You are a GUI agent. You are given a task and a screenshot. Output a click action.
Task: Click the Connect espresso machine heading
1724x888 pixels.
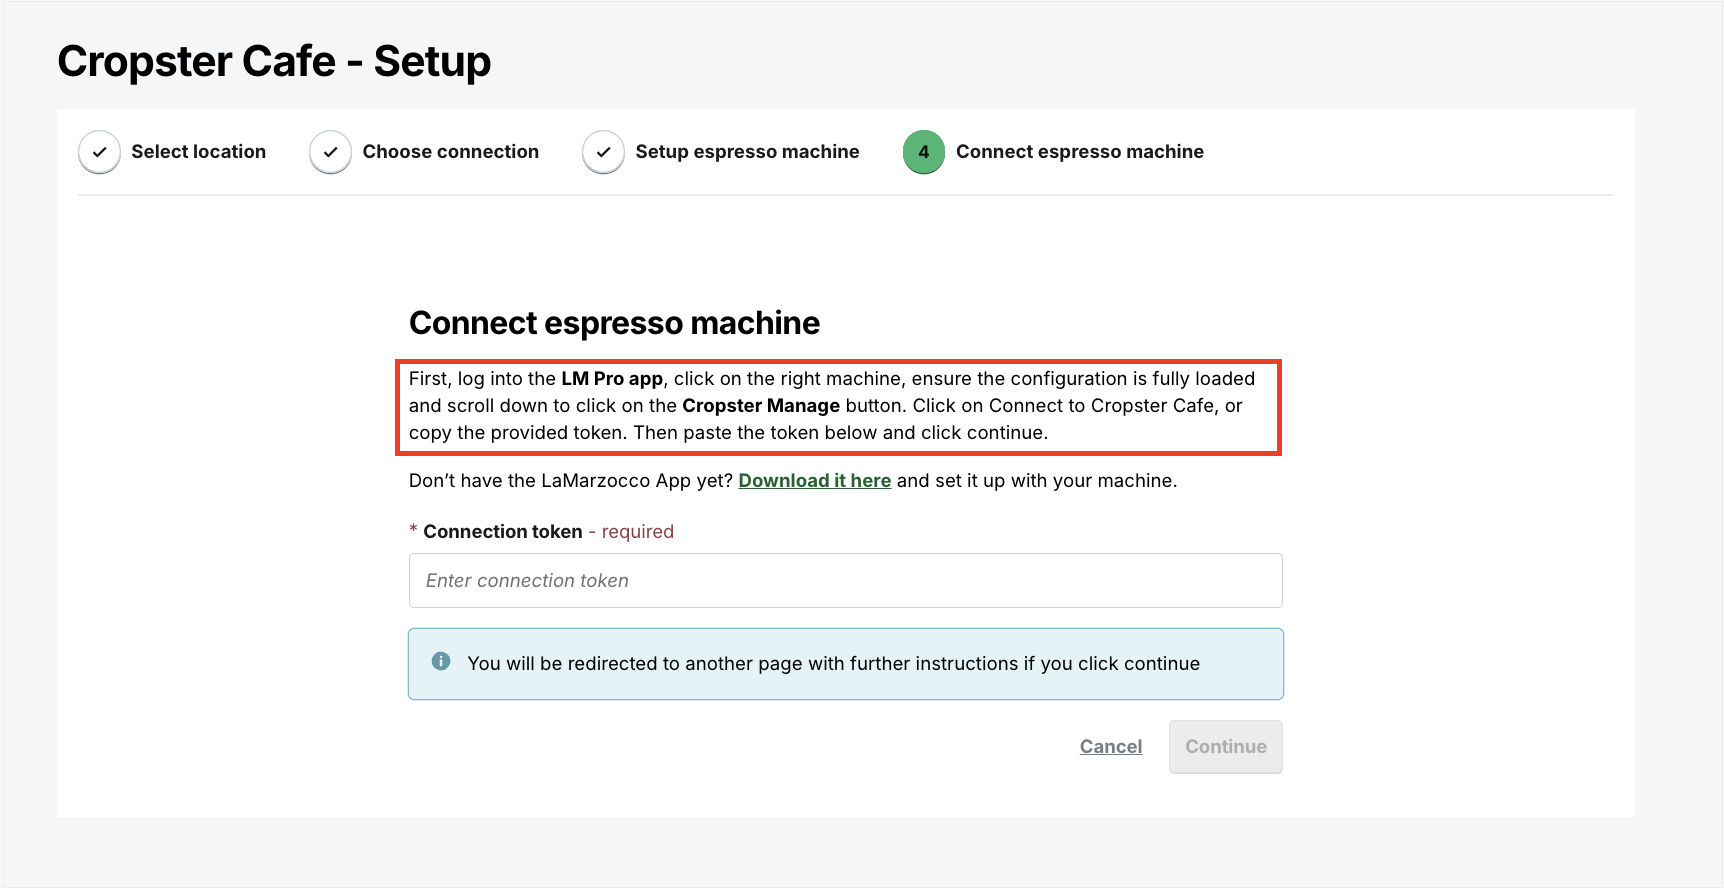pos(614,323)
